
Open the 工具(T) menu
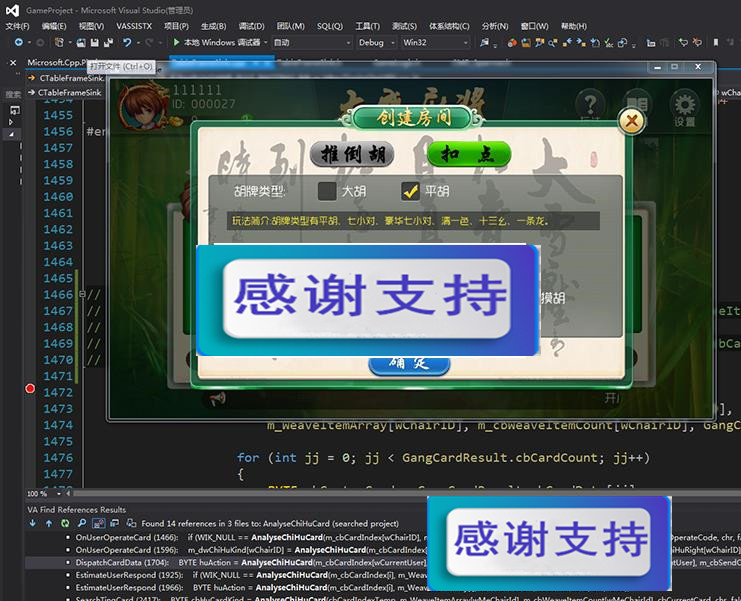pyautogui.click(x=368, y=26)
